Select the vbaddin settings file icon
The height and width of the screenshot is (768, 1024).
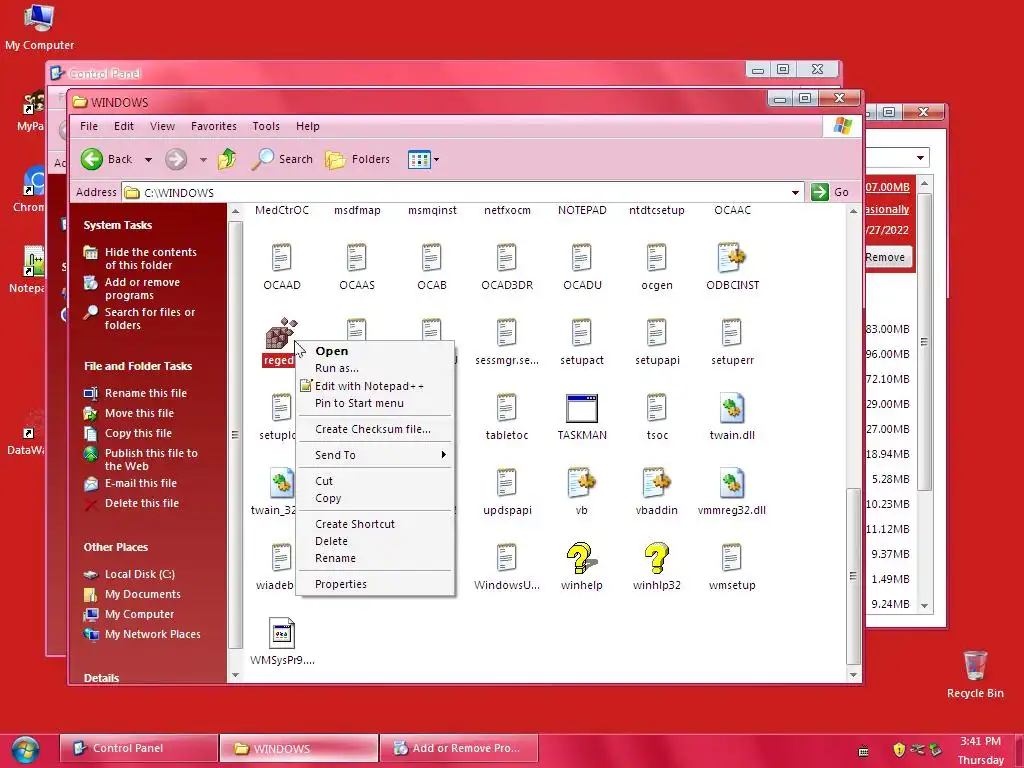point(657,483)
